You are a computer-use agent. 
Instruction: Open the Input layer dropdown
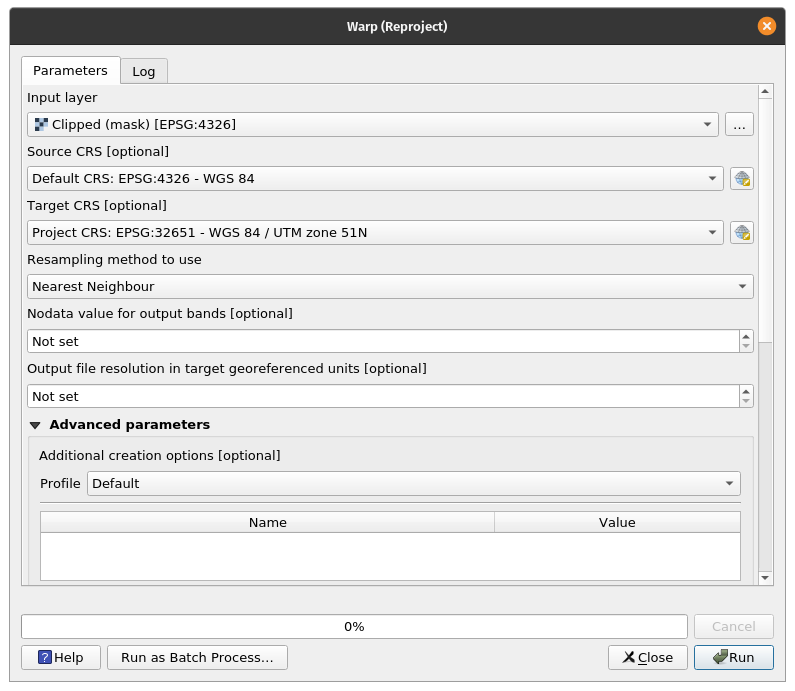pyautogui.click(x=372, y=125)
